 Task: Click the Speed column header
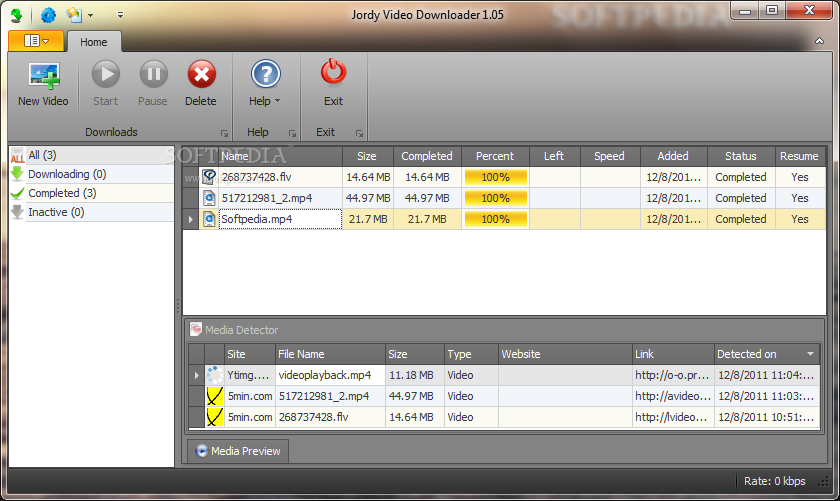click(x=610, y=156)
